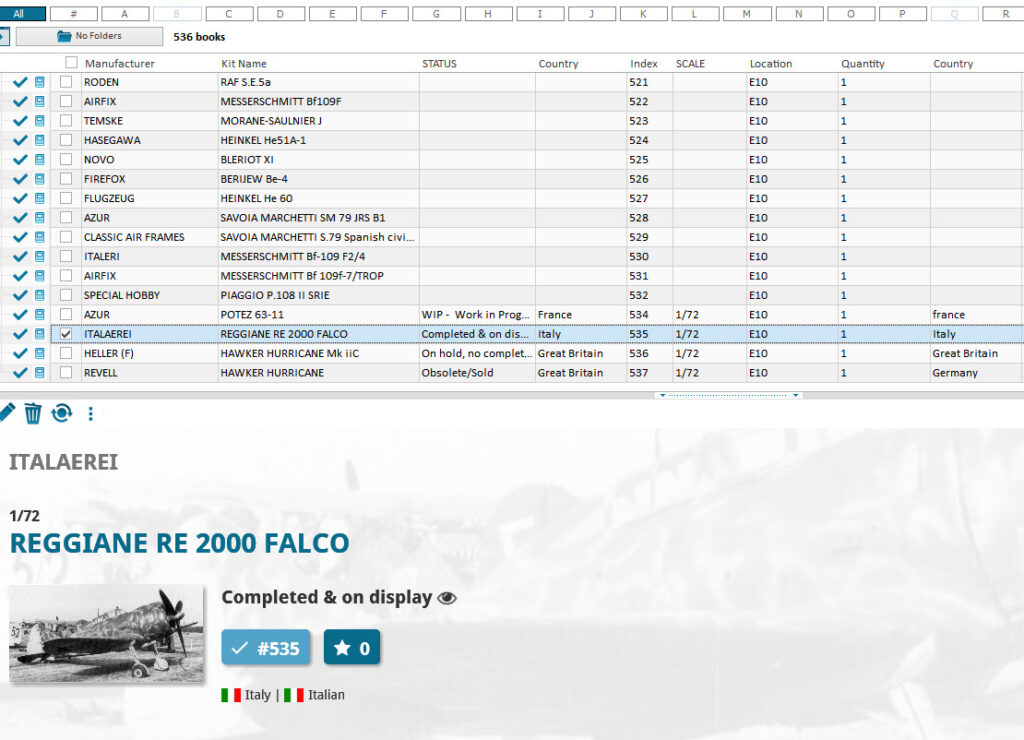This screenshot has height=740, width=1024.
Task: Filter by the letter H tab
Action: point(488,14)
